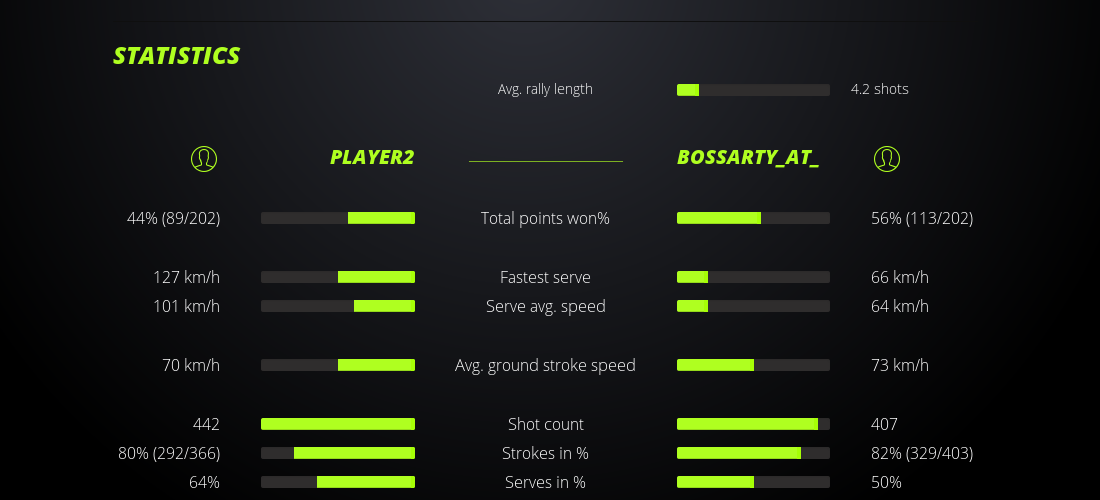
Task: Click BOSSARTY_AT_'s Serves in % bar
Action: [x=753, y=482]
